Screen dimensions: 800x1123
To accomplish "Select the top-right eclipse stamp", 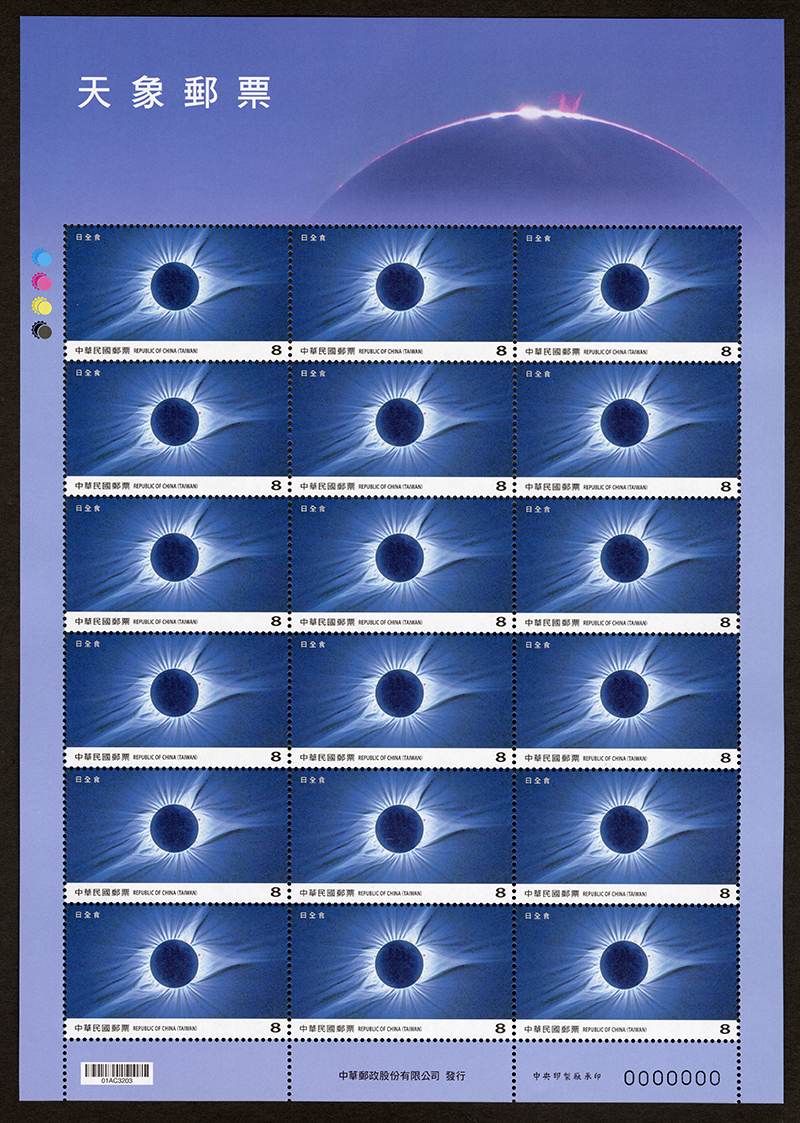I will (x=627, y=293).
